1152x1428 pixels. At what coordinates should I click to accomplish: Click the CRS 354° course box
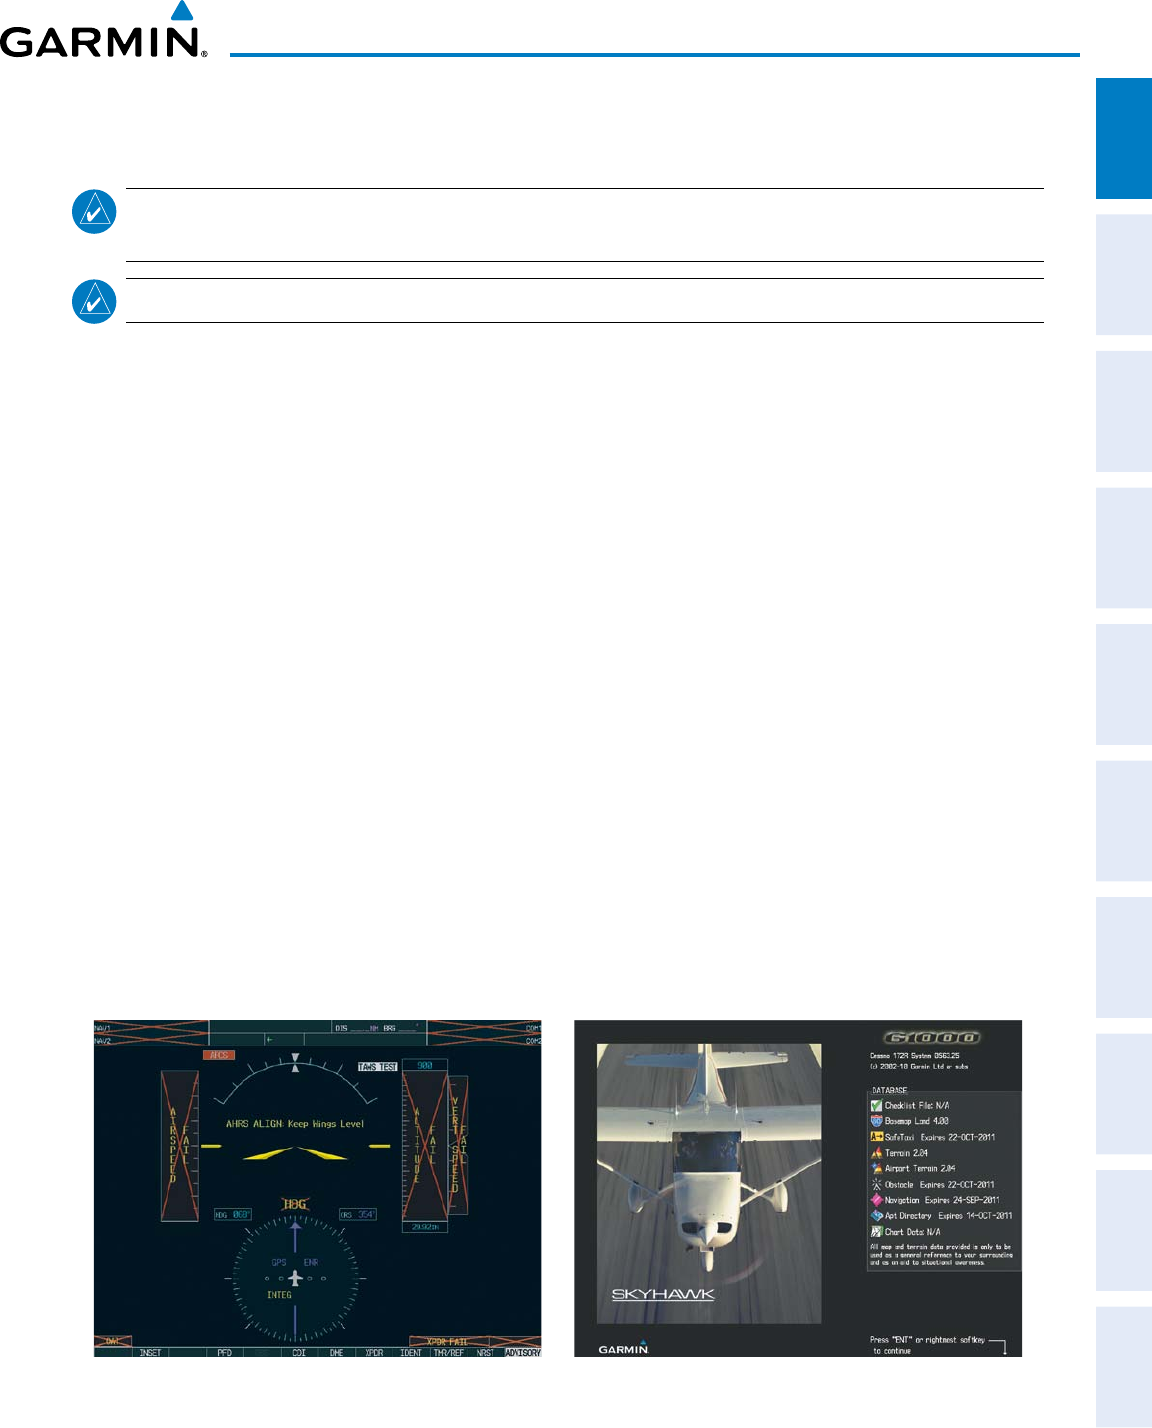click(357, 1215)
